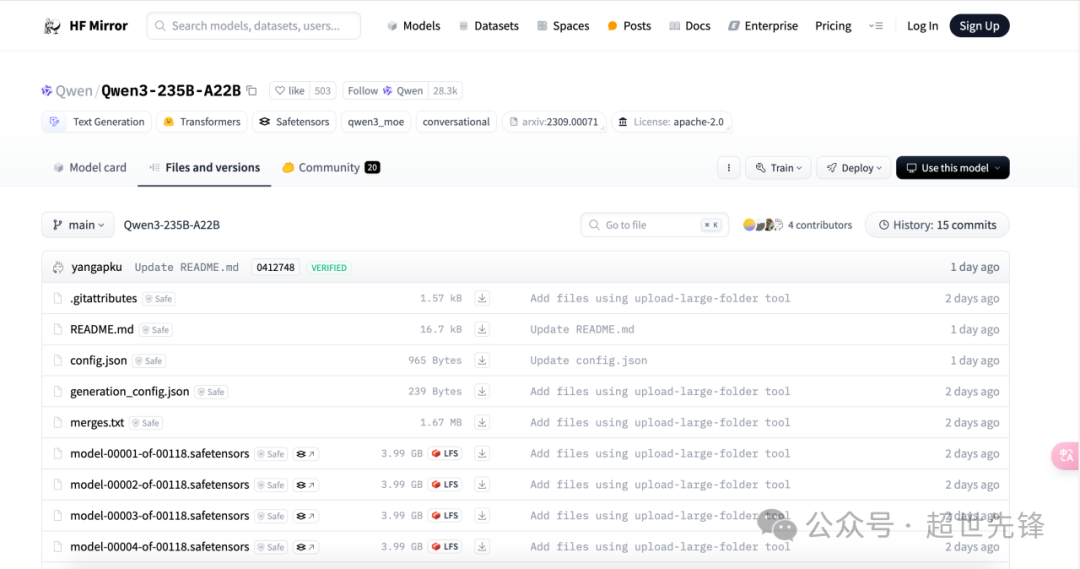Viewport: 1080px width, 569px height.
Task: Click the Log In link
Action: tap(922, 25)
